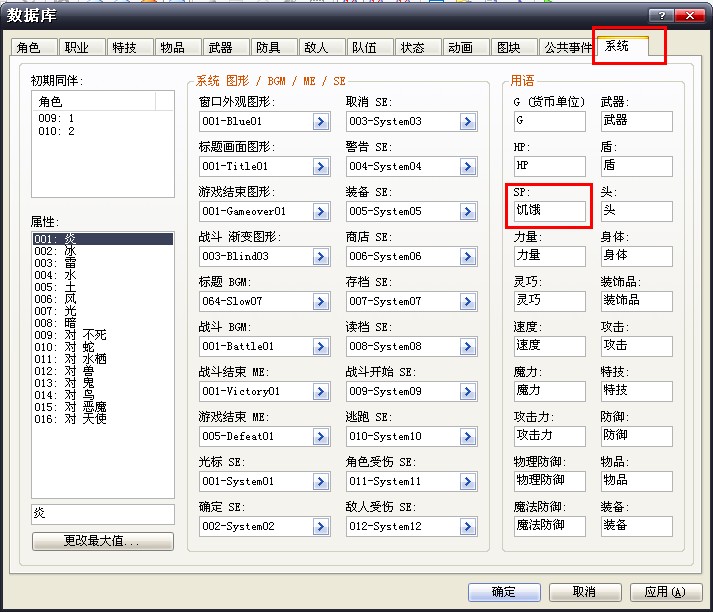Click the 盾 term input field

pyautogui.click(x=637, y=166)
